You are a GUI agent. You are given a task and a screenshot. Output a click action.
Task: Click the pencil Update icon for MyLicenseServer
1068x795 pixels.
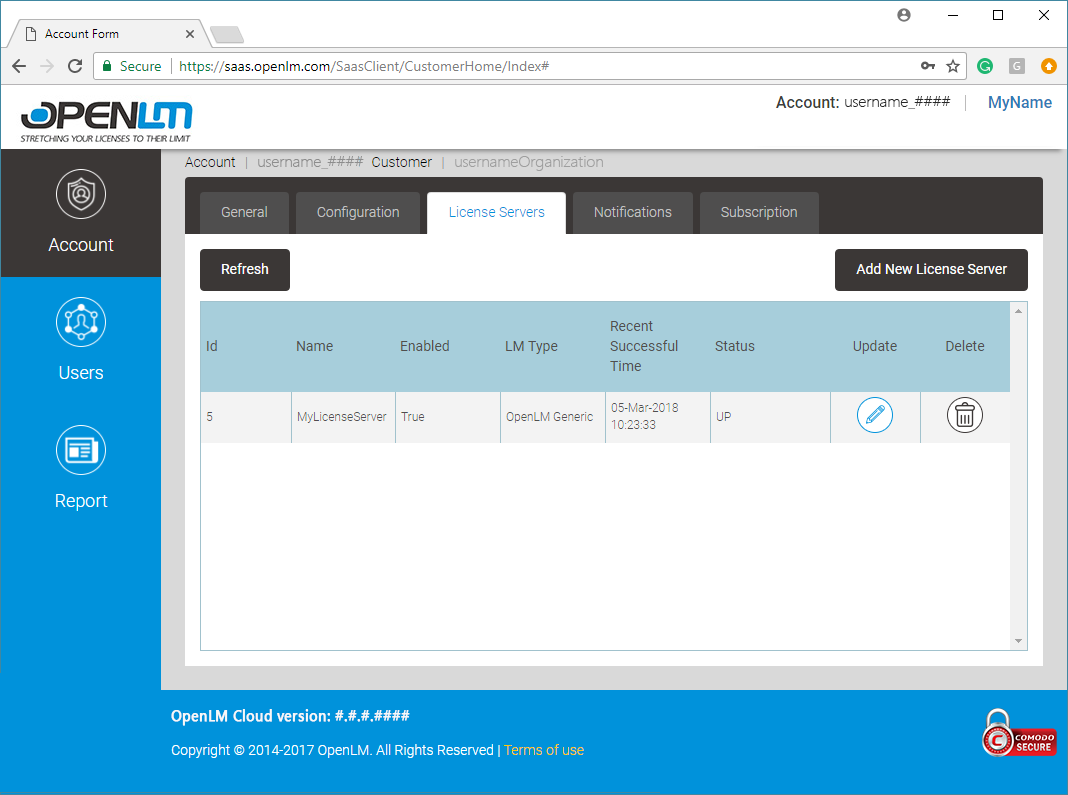874,415
